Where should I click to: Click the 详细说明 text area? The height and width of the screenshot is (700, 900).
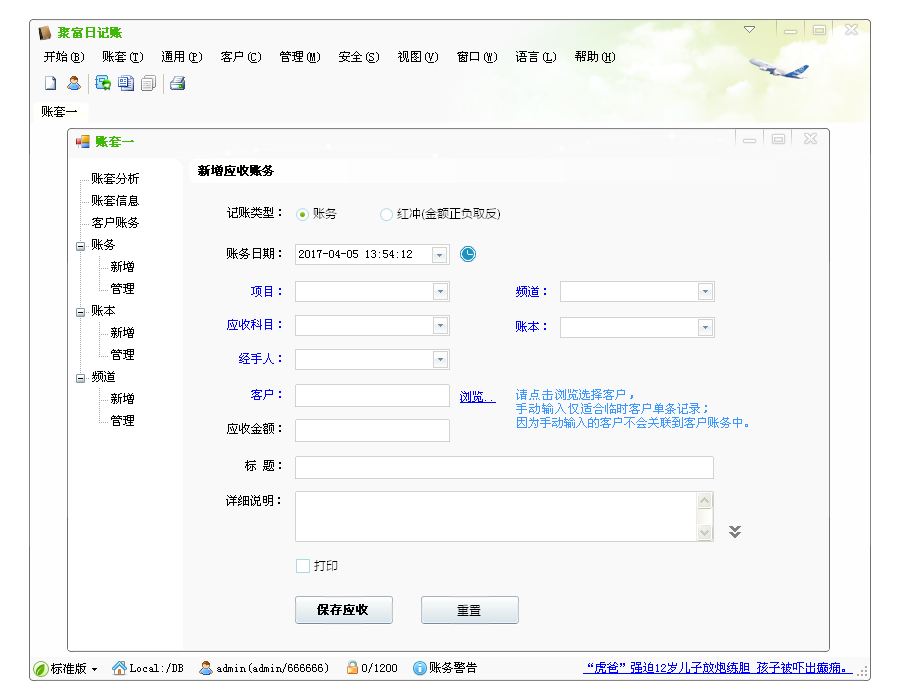tap(496, 516)
